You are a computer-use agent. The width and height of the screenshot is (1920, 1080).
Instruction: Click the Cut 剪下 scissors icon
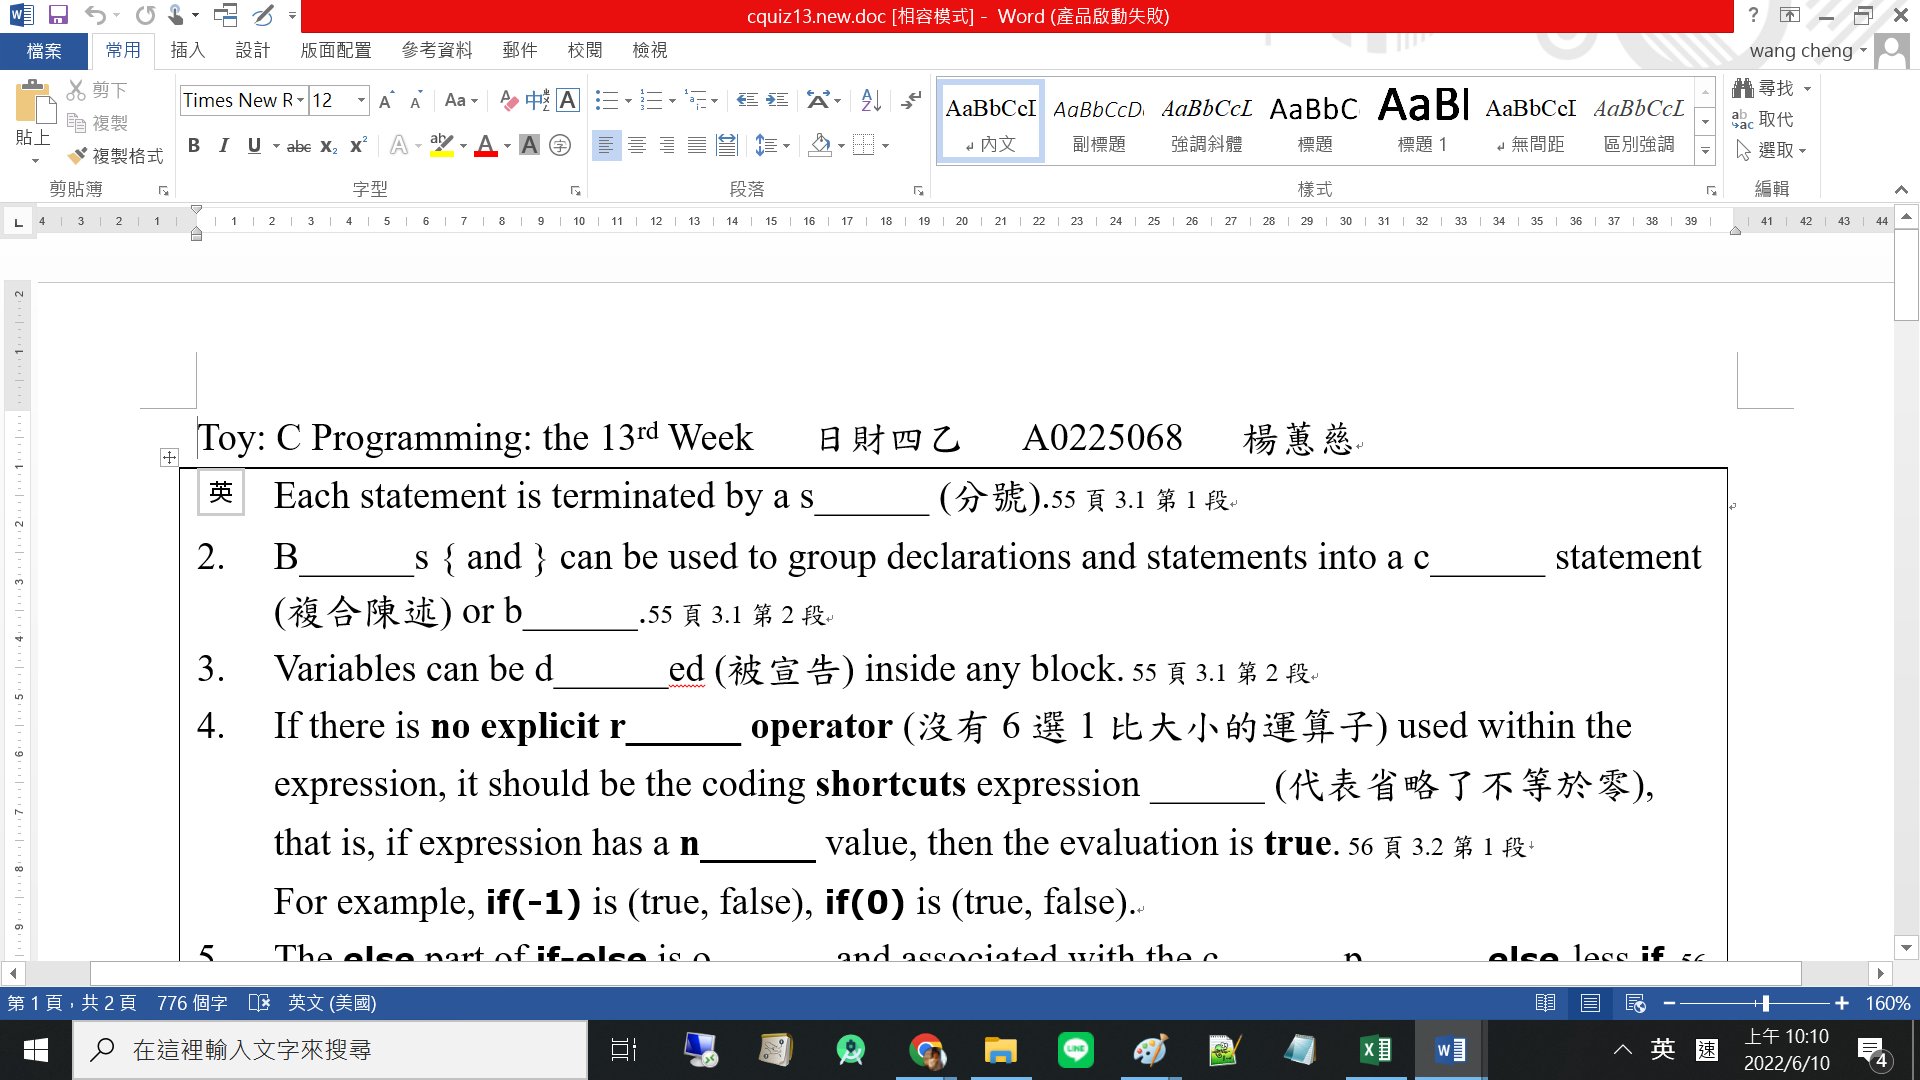pyautogui.click(x=76, y=90)
